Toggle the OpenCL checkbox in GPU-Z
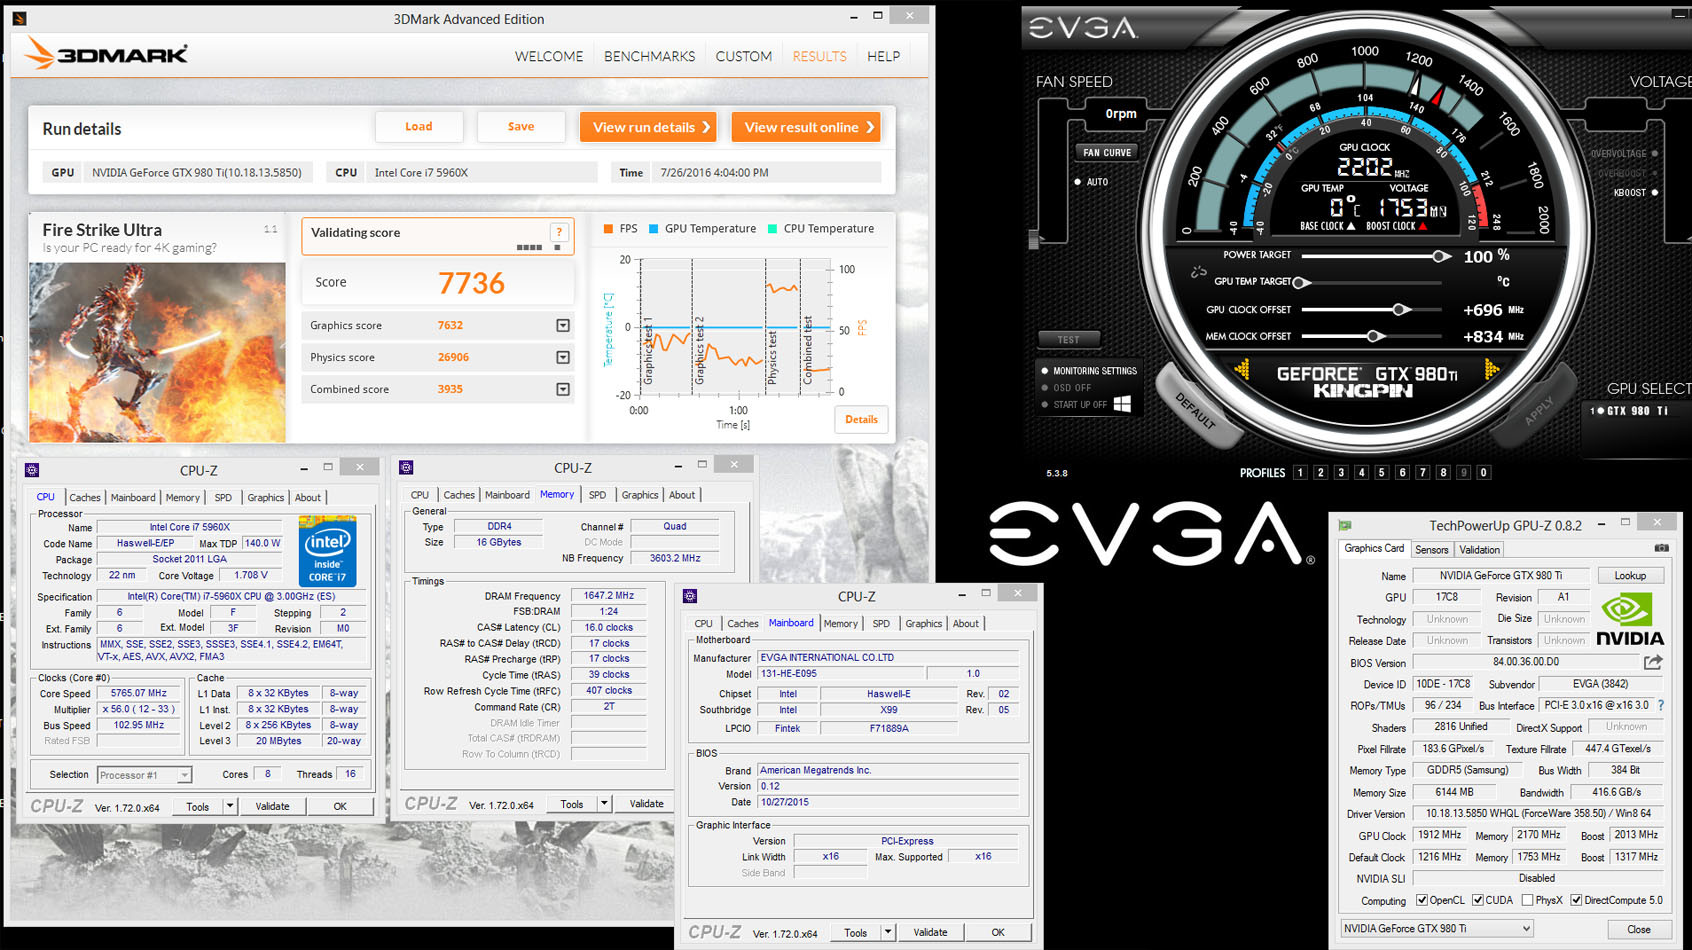This screenshot has width=1692, height=950. (x=1421, y=900)
